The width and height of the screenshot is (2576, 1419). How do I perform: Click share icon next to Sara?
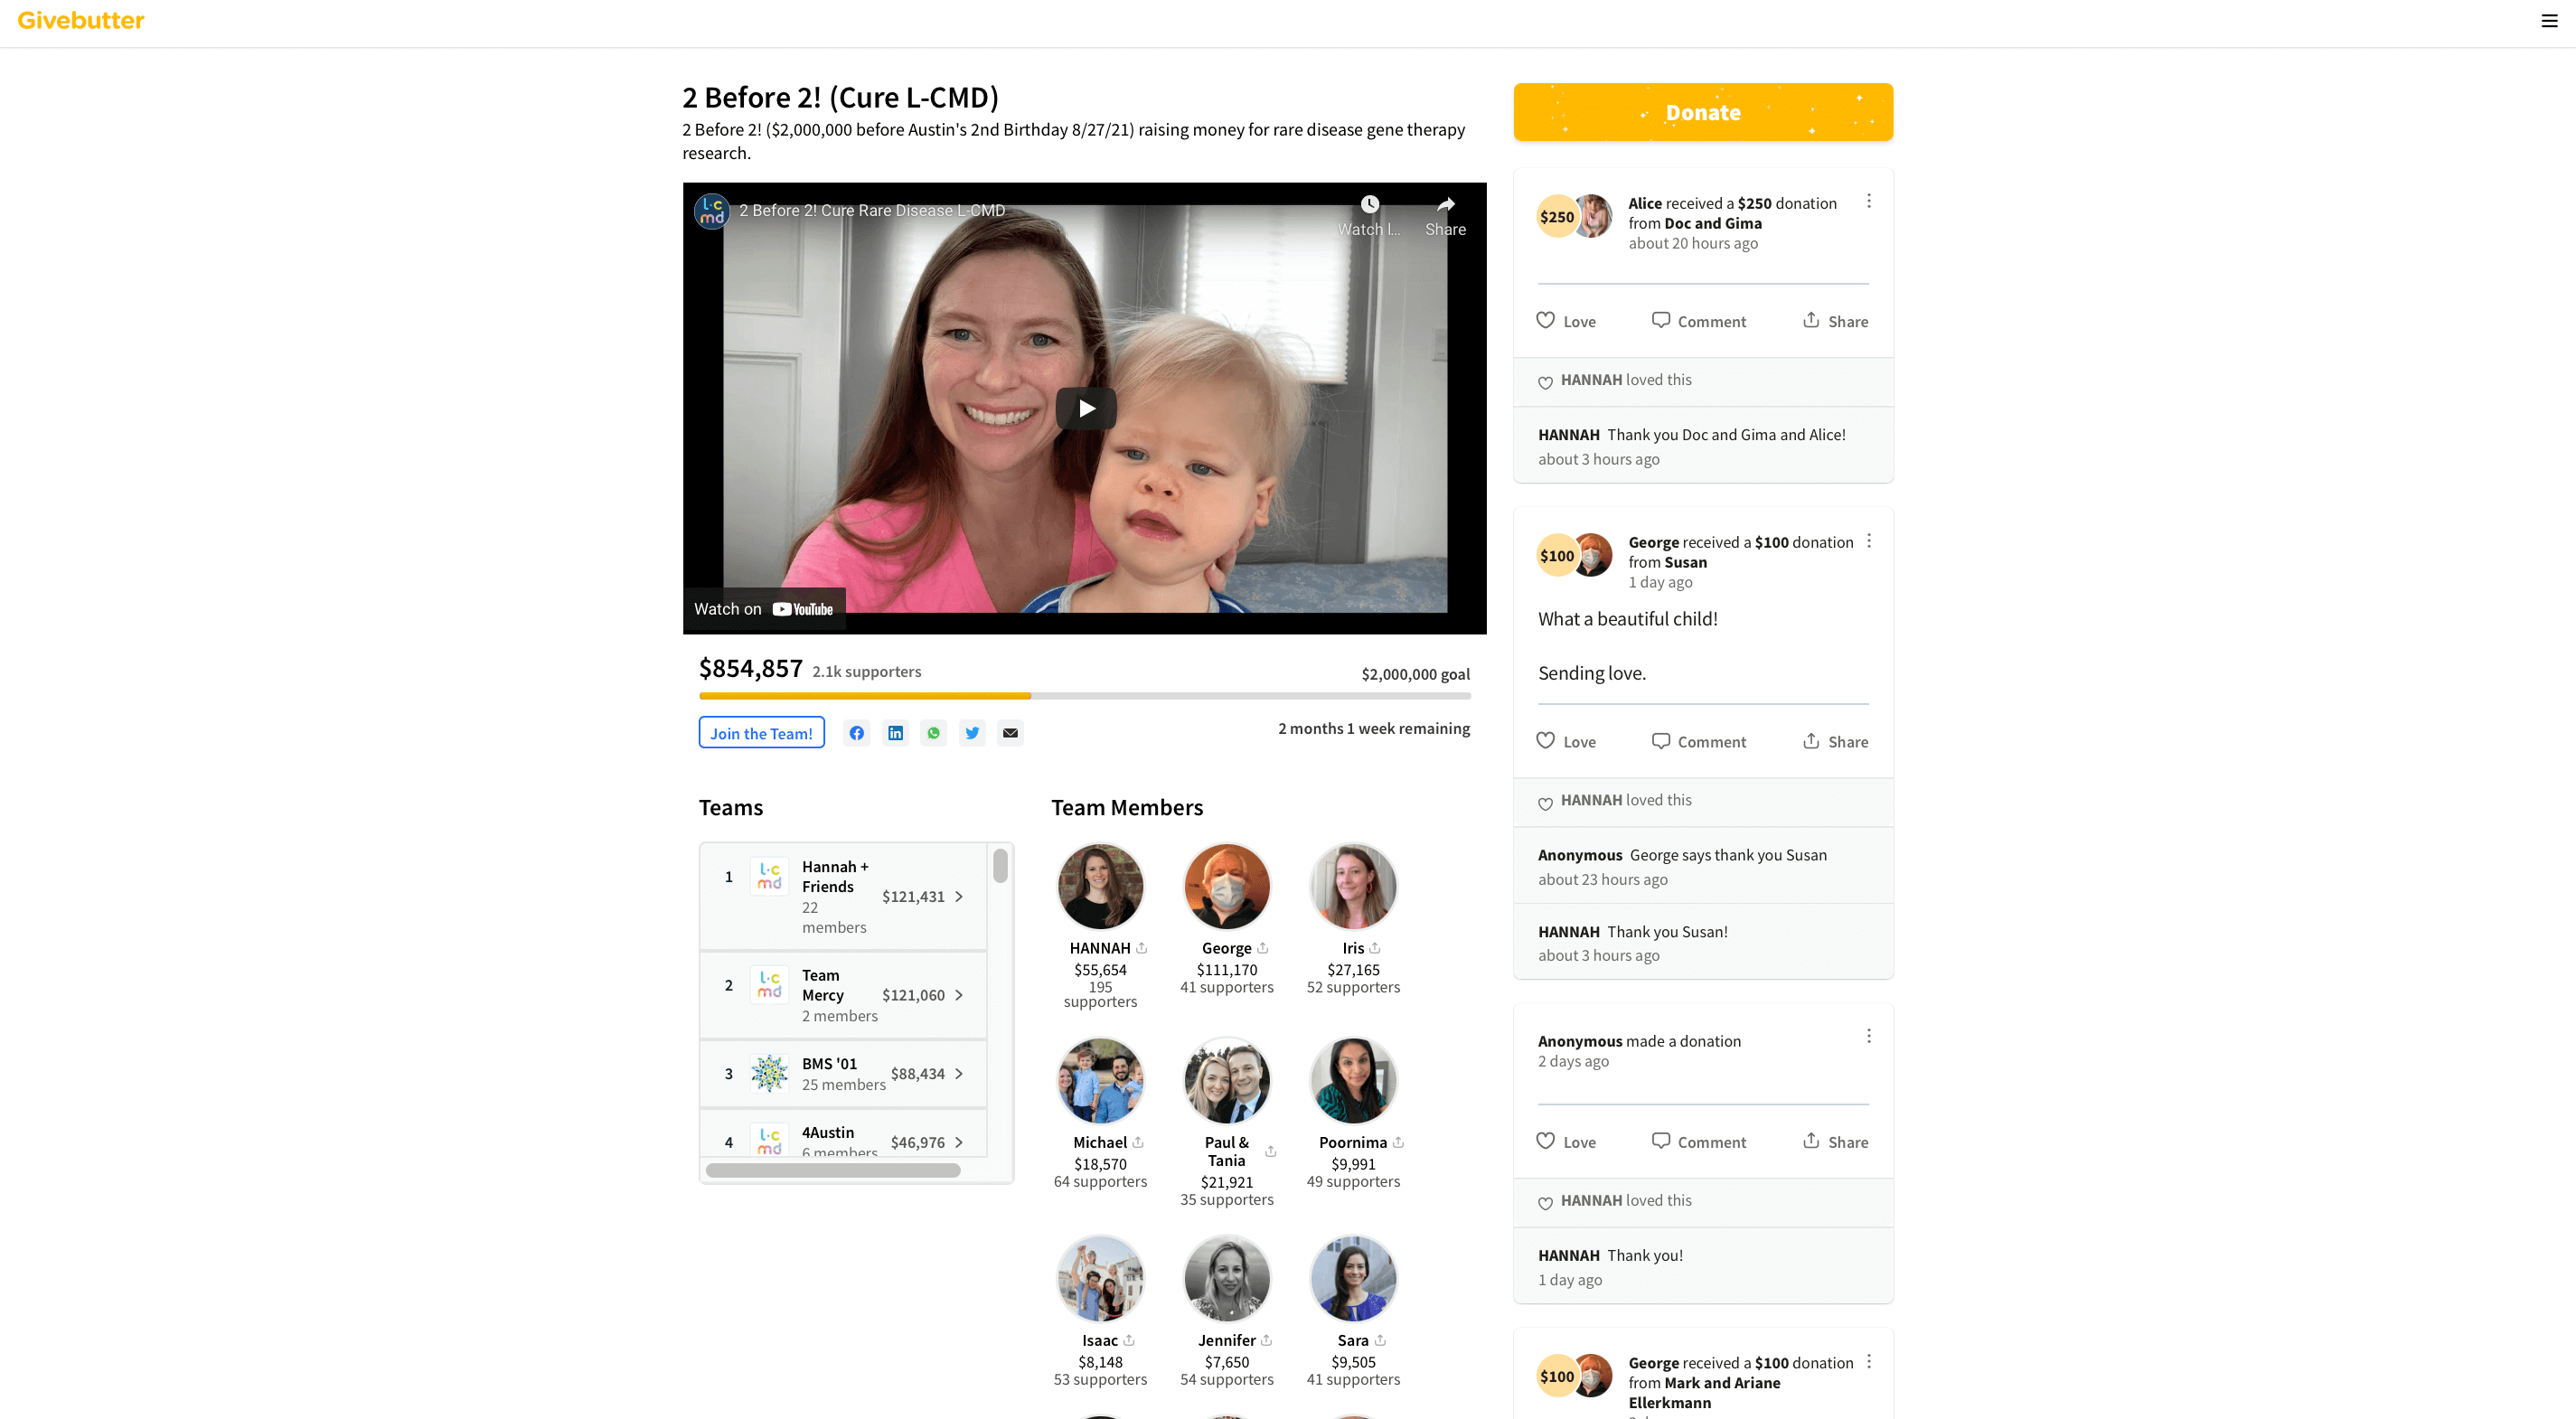point(1380,1339)
